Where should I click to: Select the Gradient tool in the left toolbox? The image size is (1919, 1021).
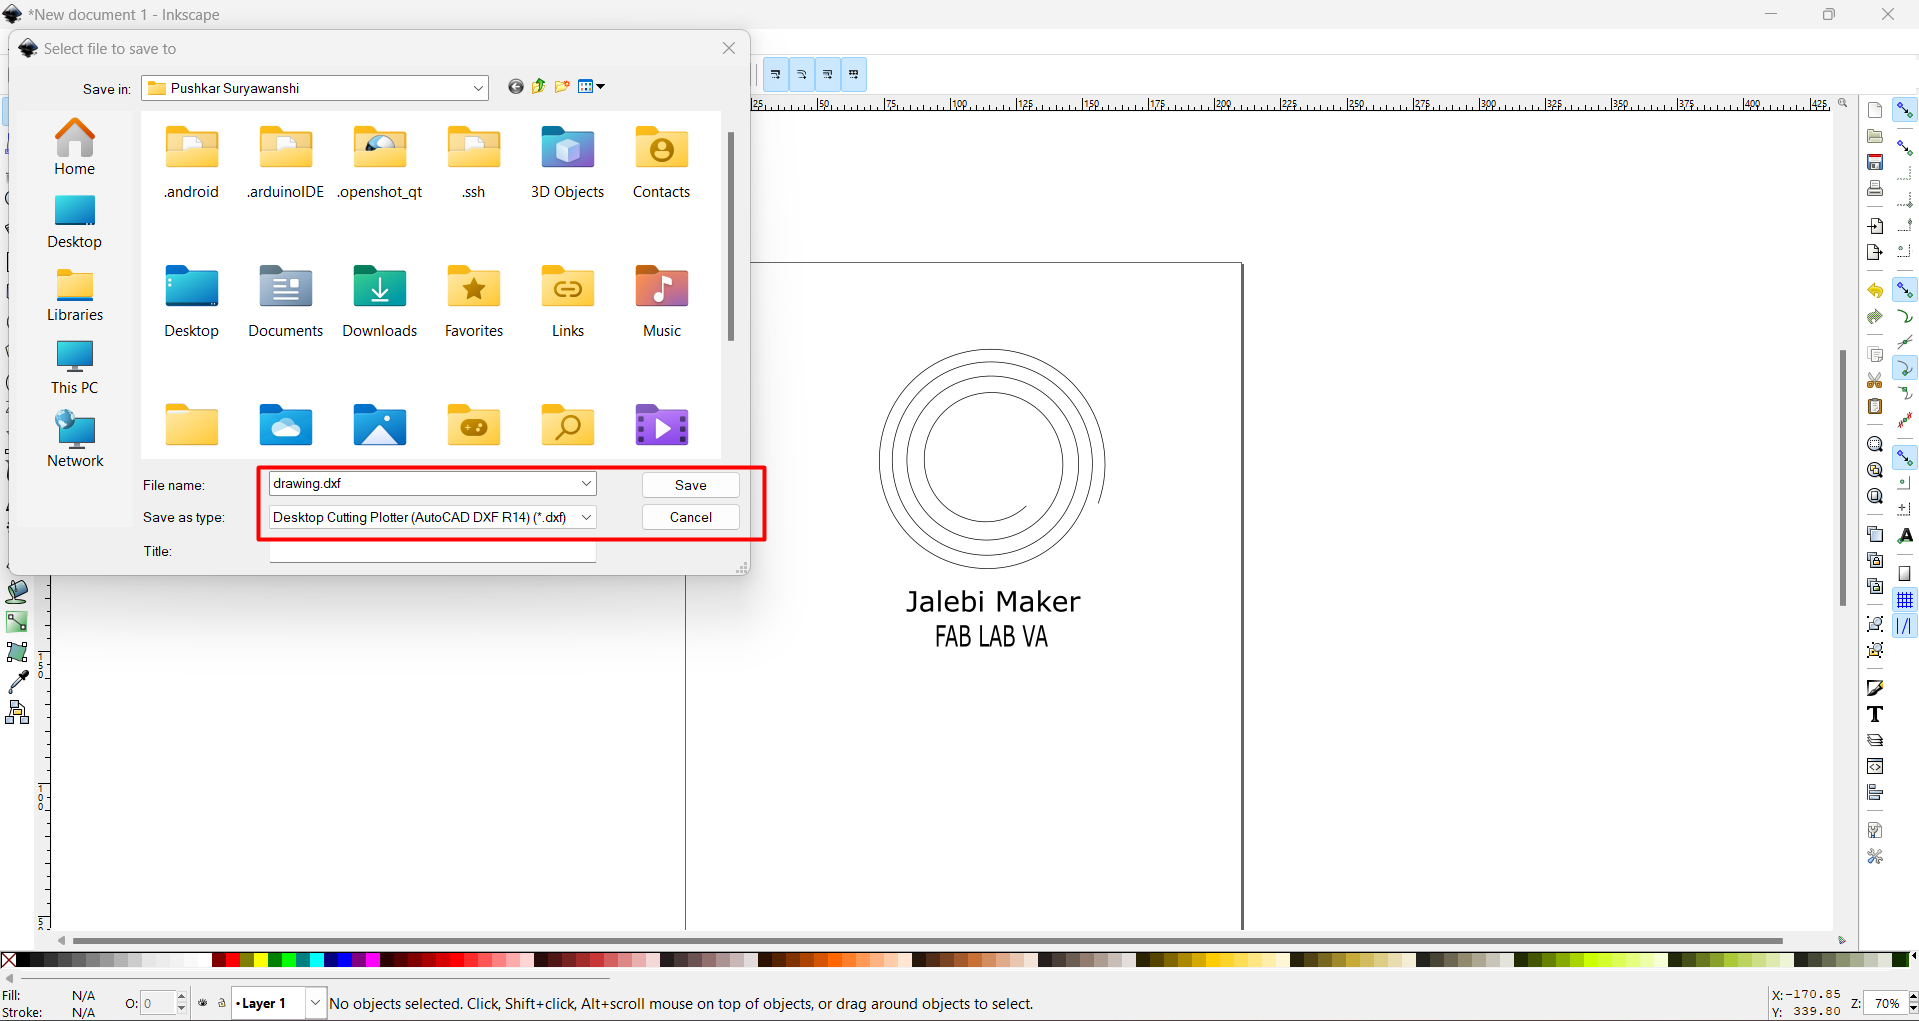tap(17, 622)
